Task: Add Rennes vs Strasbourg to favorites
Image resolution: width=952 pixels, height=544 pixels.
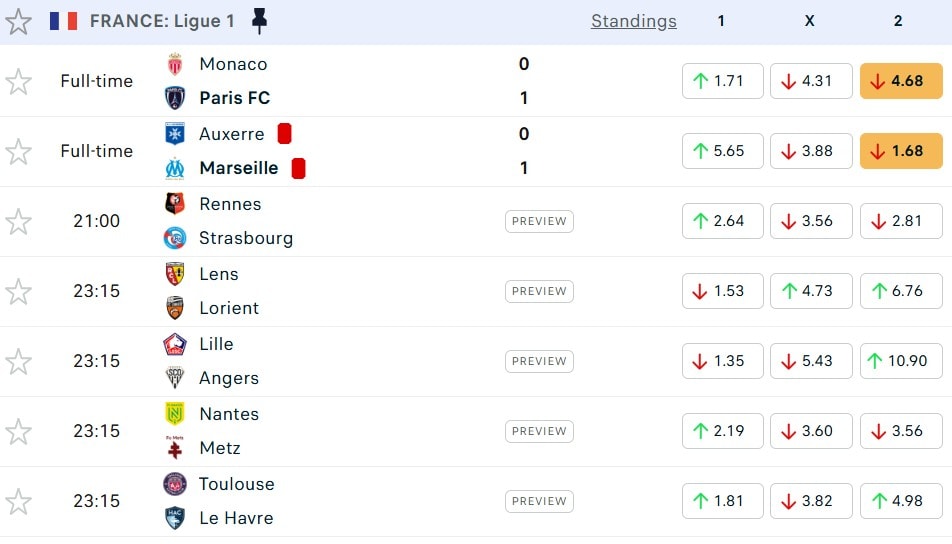Action: click(19, 221)
